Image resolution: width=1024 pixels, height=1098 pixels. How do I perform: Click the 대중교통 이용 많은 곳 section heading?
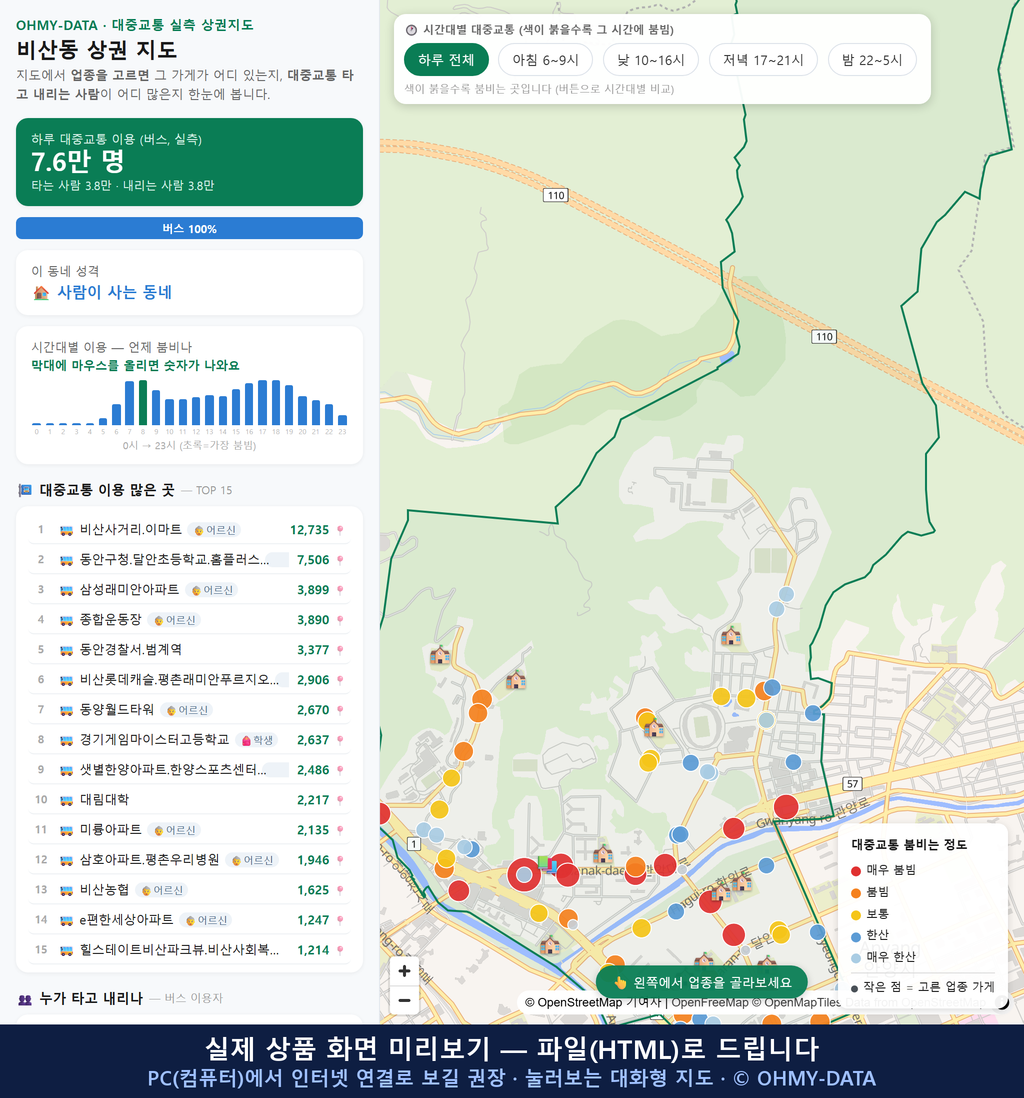[106, 490]
